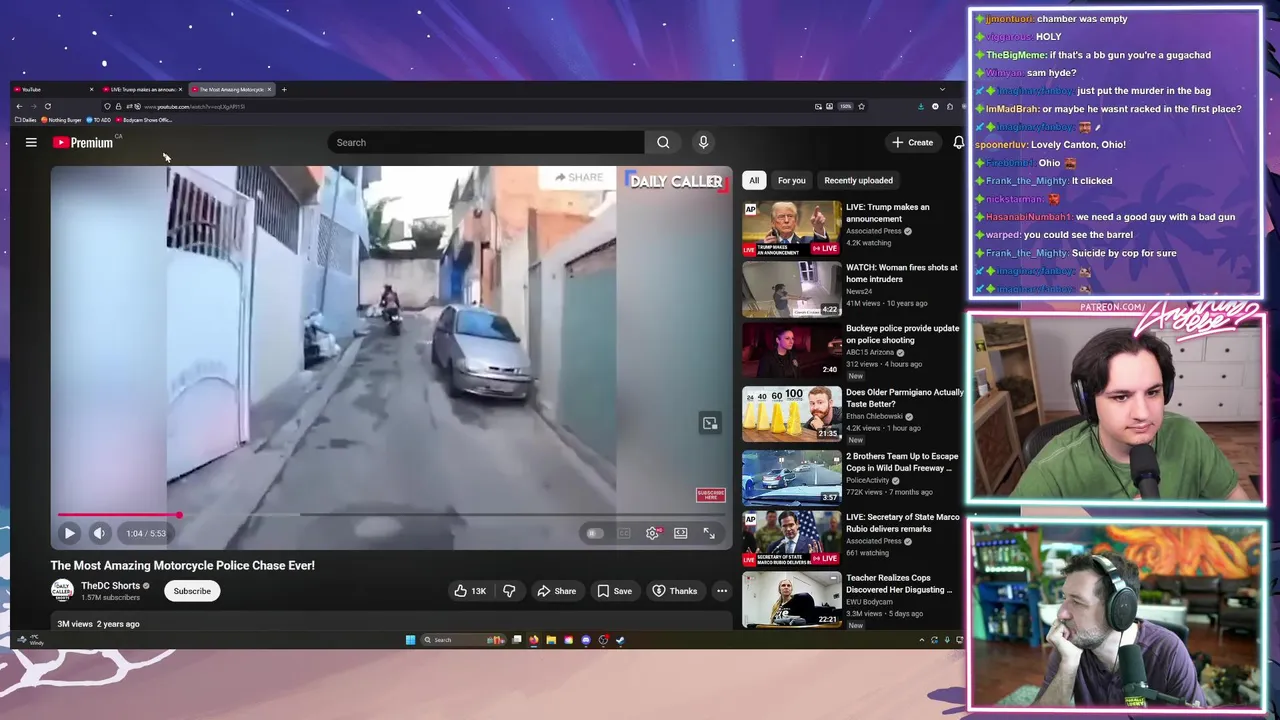Open TheDC Shorts channel avatar

(62, 591)
